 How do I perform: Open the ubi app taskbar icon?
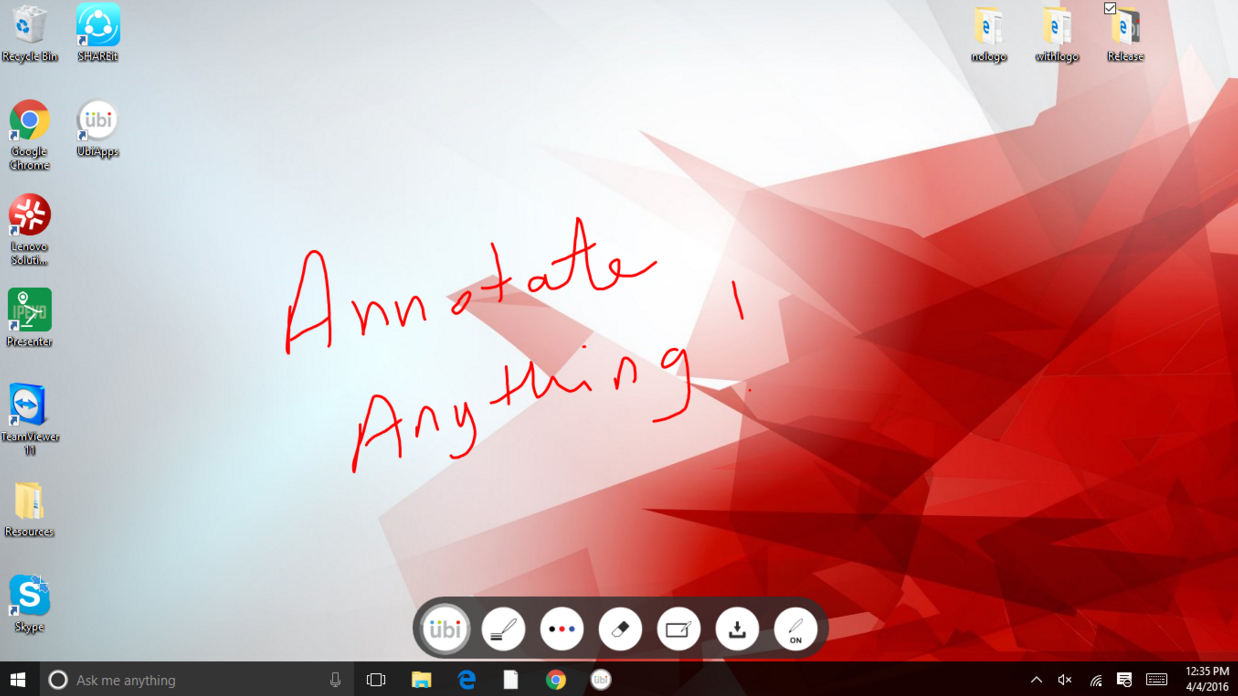[601, 680]
